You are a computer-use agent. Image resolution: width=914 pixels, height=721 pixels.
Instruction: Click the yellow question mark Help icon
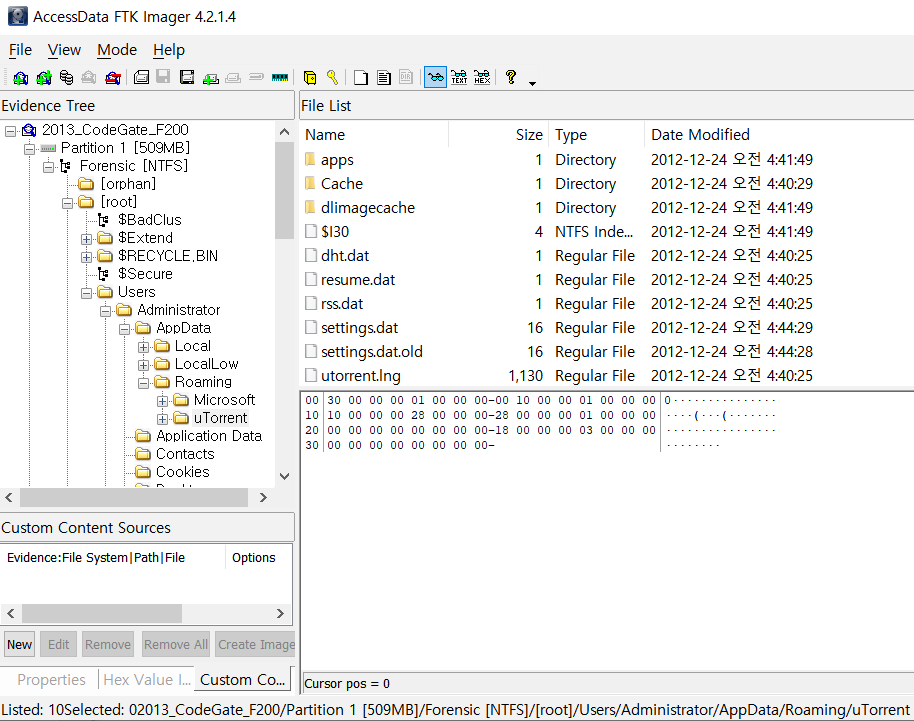point(511,77)
